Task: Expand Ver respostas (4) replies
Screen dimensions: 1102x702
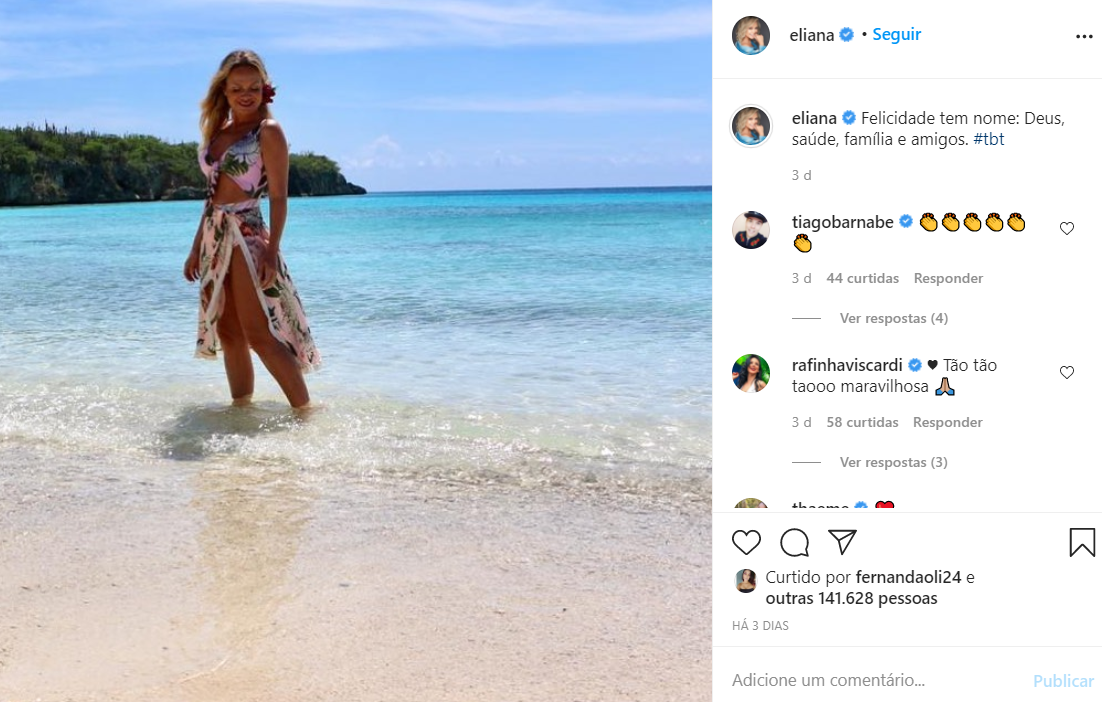Action: click(893, 318)
